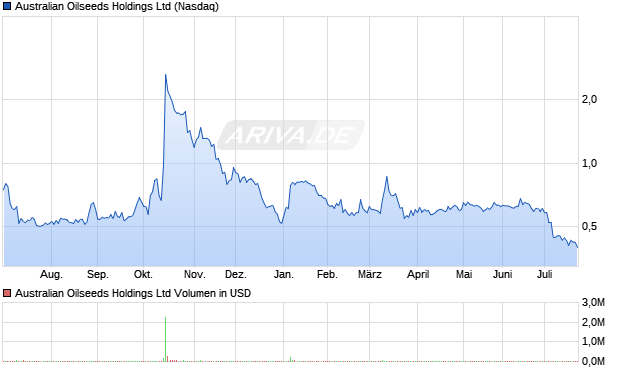This screenshot has width=620, height=371.
Task: Click the 'Sep.' month label
Action: click(98, 274)
